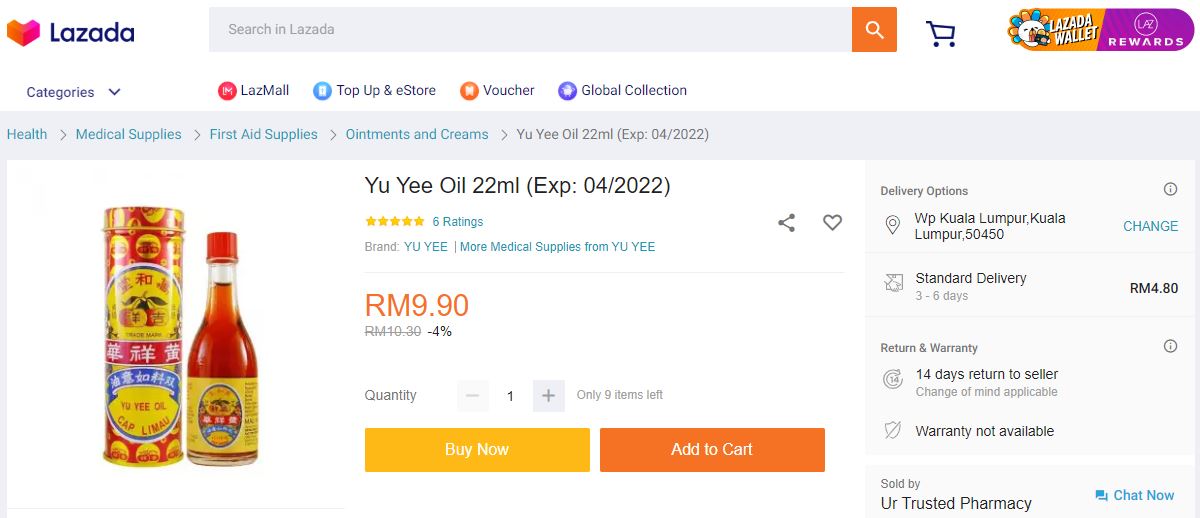Open the Lazada Wallet banner
Viewport: 1200px width, 518px height.
[x=1056, y=30]
